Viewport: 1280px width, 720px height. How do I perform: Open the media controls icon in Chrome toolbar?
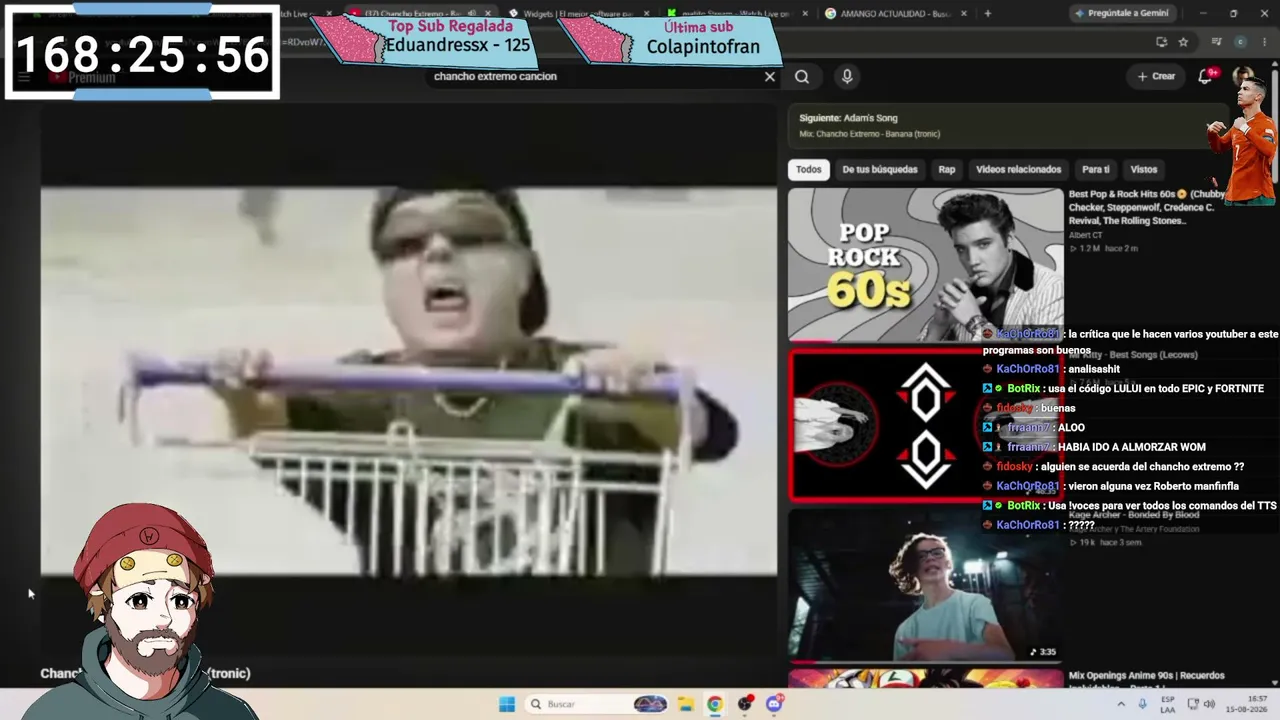point(1217,42)
